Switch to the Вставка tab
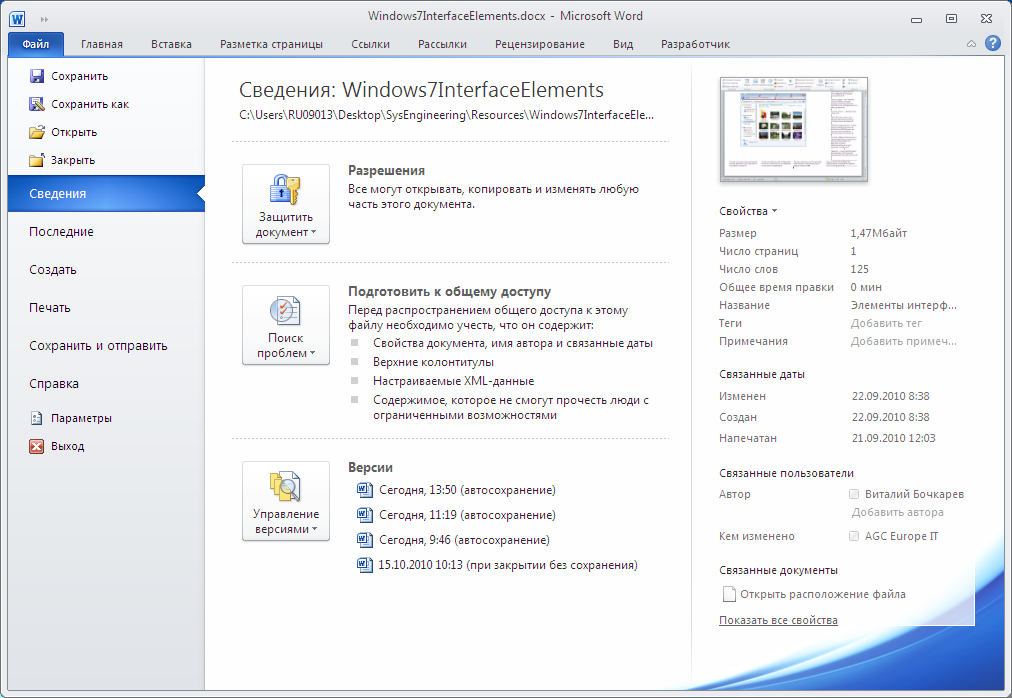1012x698 pixels. [x=171, y=44]
